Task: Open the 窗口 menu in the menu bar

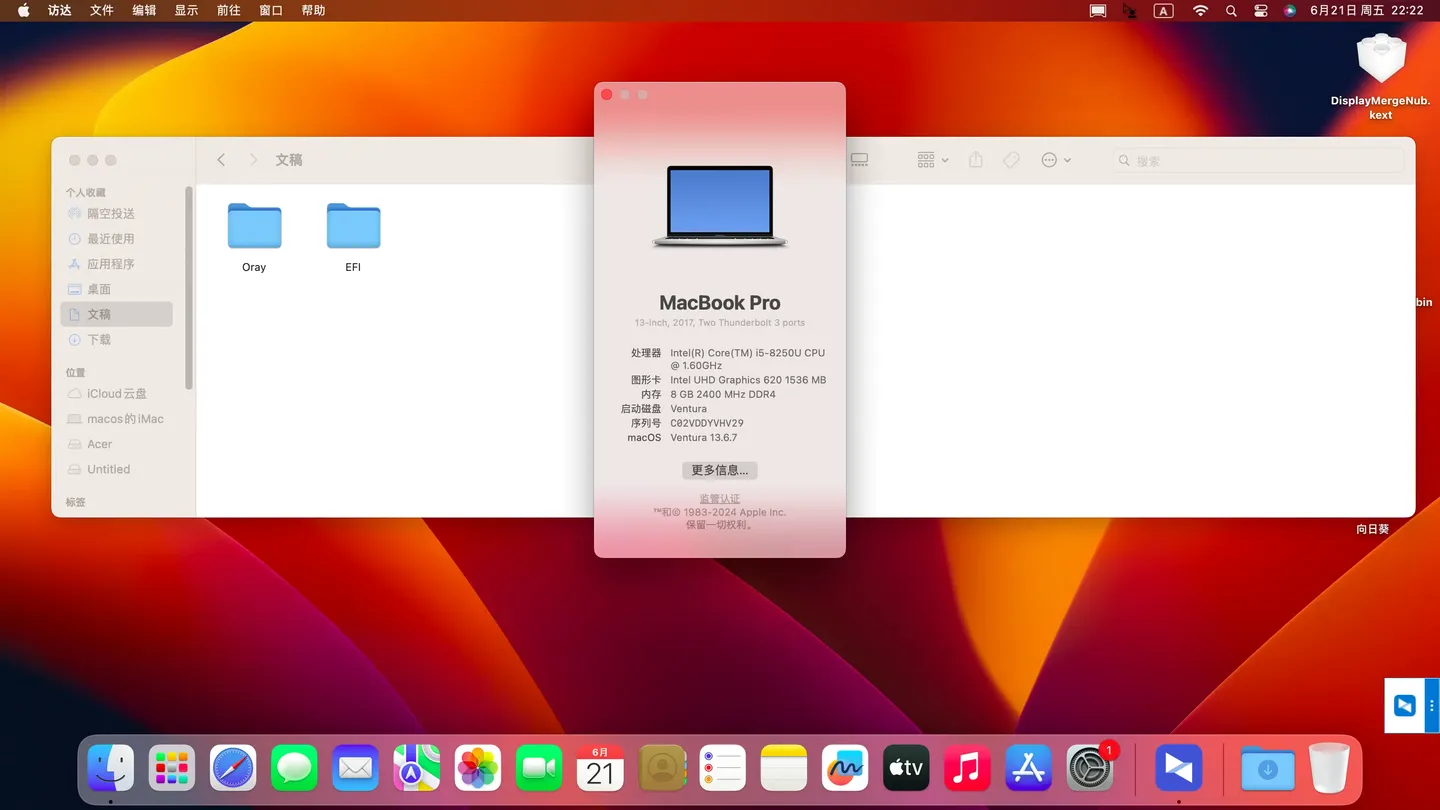Action: [270, 11]
